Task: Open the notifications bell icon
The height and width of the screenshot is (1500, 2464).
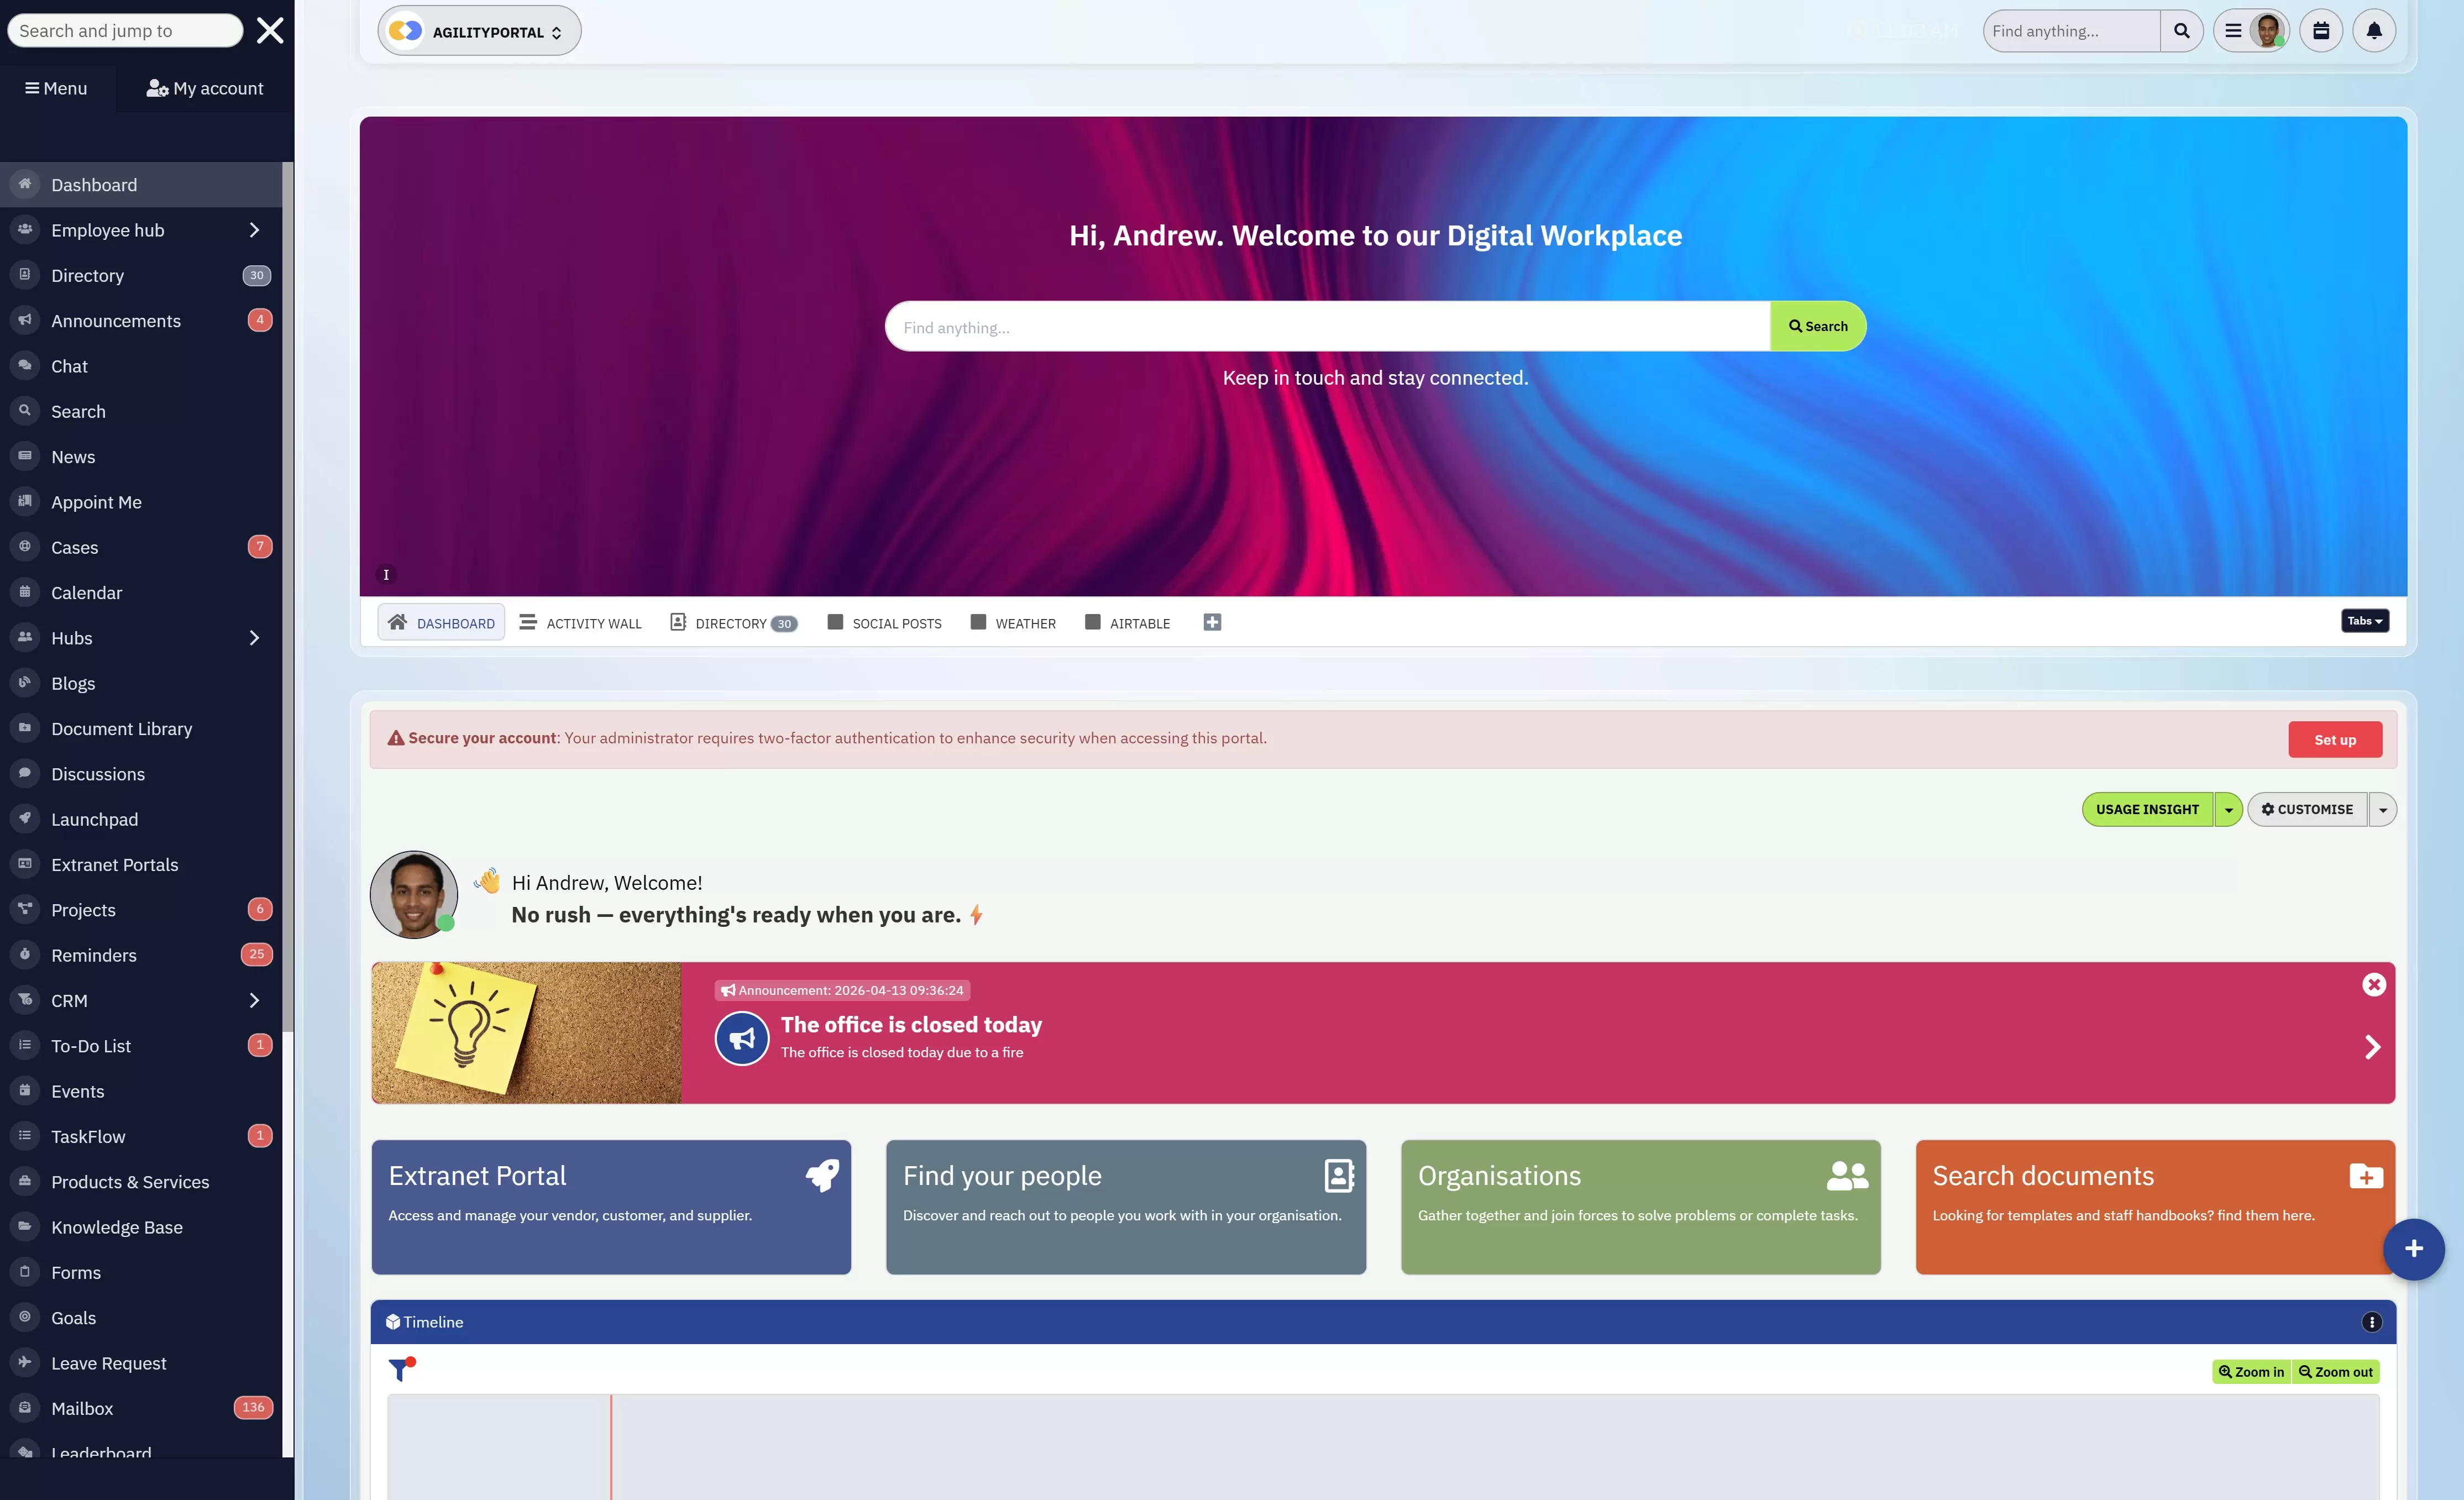Action: coord(2373,31)
